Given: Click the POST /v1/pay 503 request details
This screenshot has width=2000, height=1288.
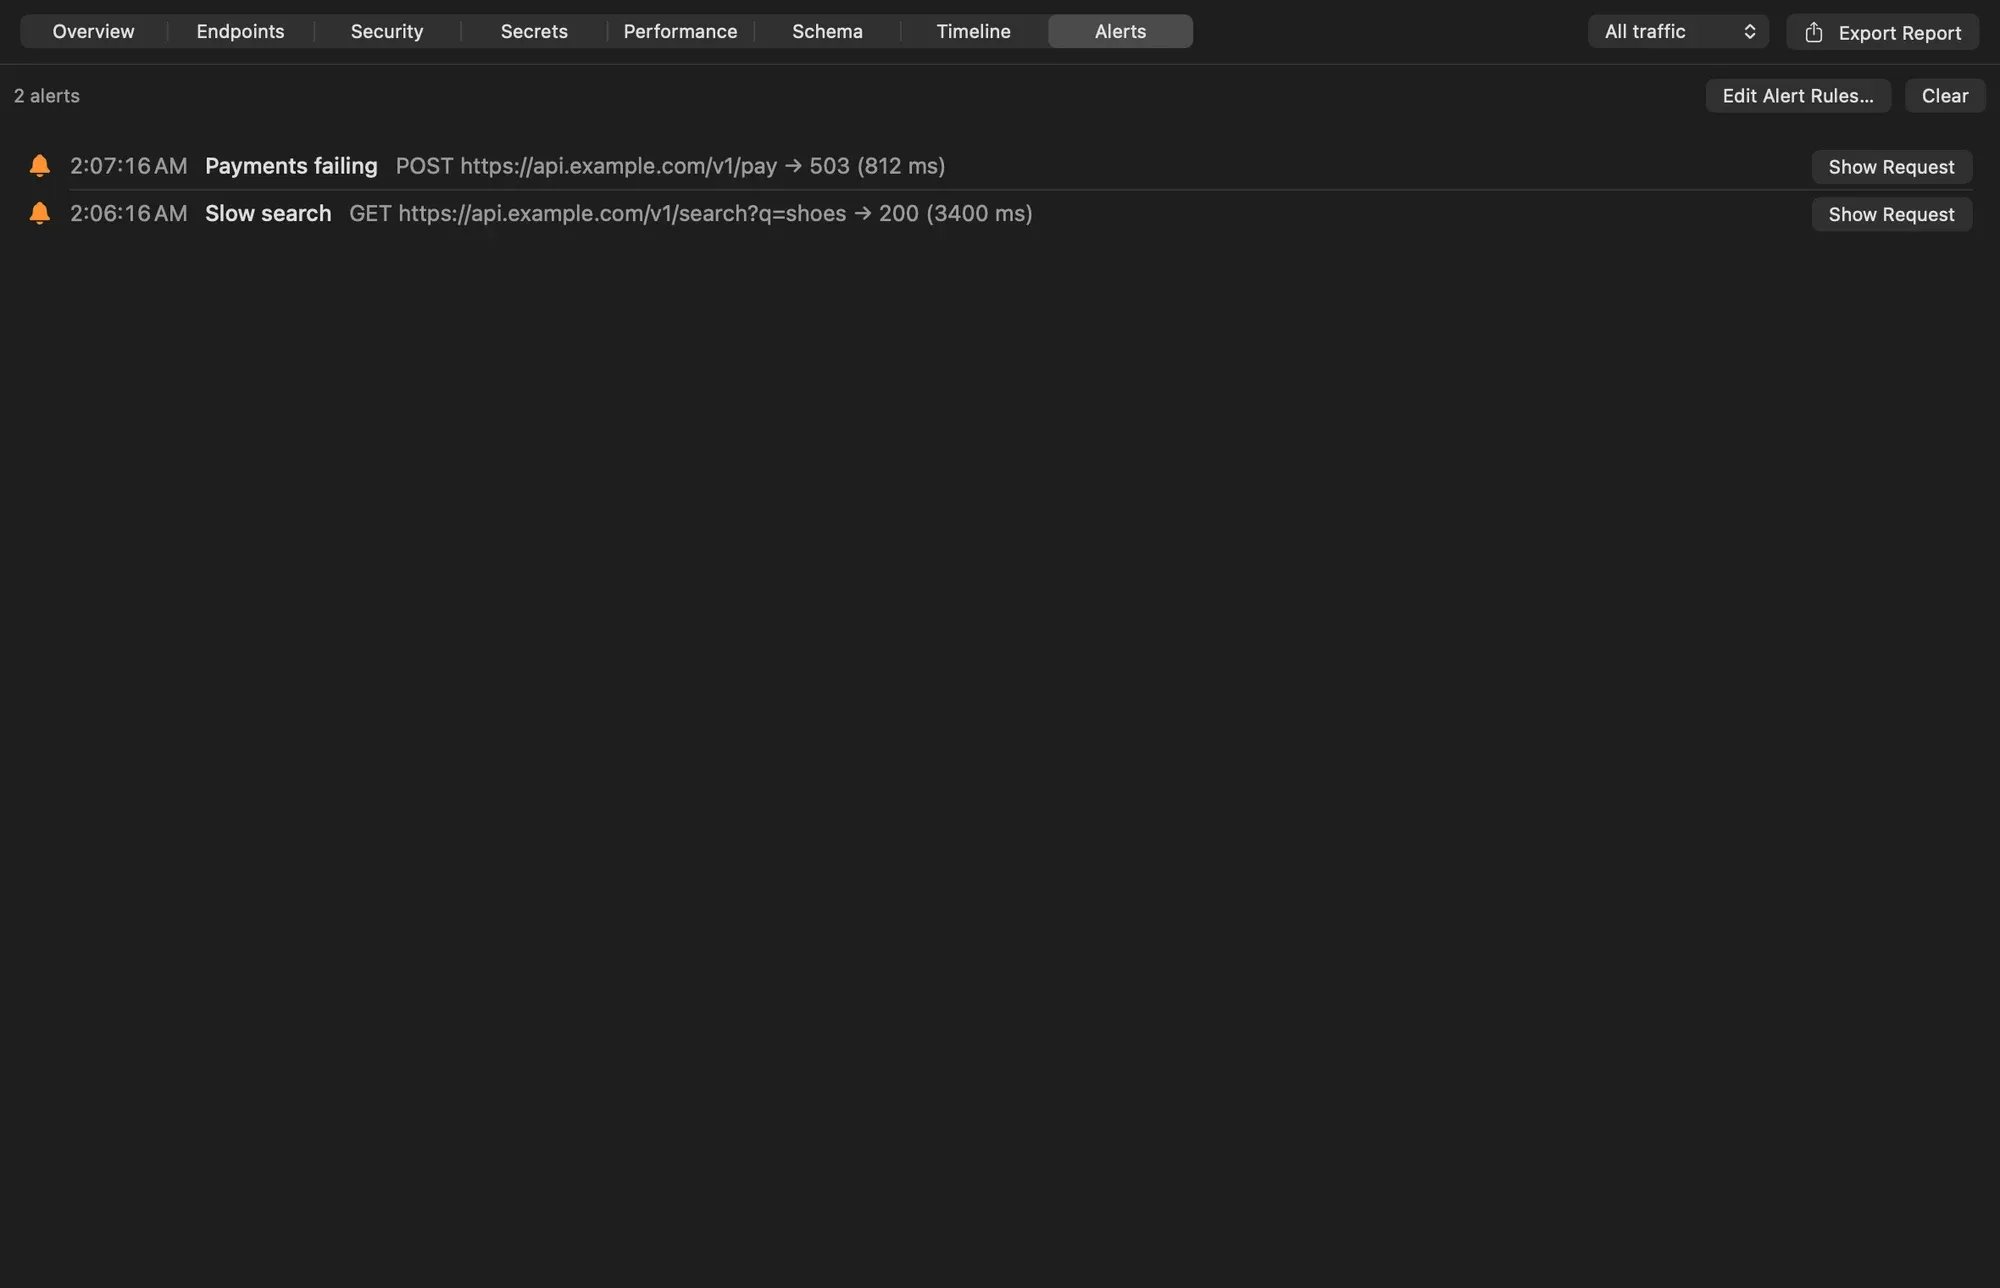Looking at the screenshot, I should click(x=670, y=166).
